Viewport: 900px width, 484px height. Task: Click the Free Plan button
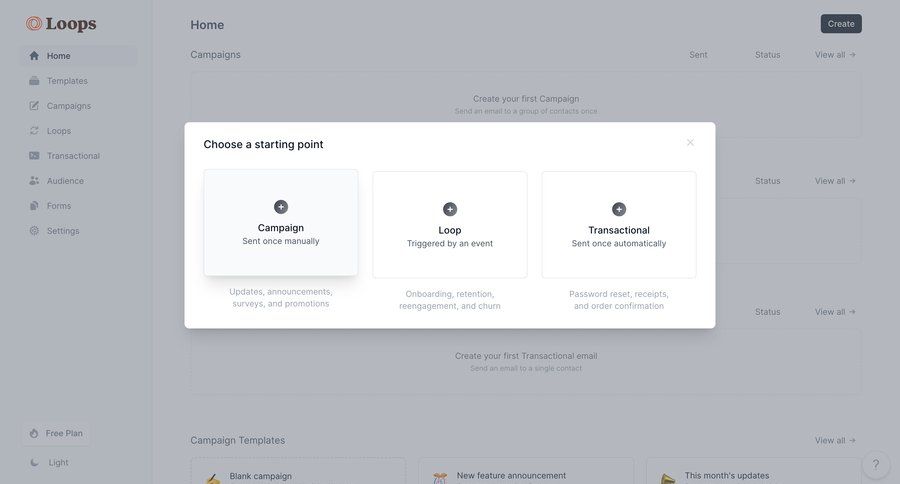(x=56, y=433)
